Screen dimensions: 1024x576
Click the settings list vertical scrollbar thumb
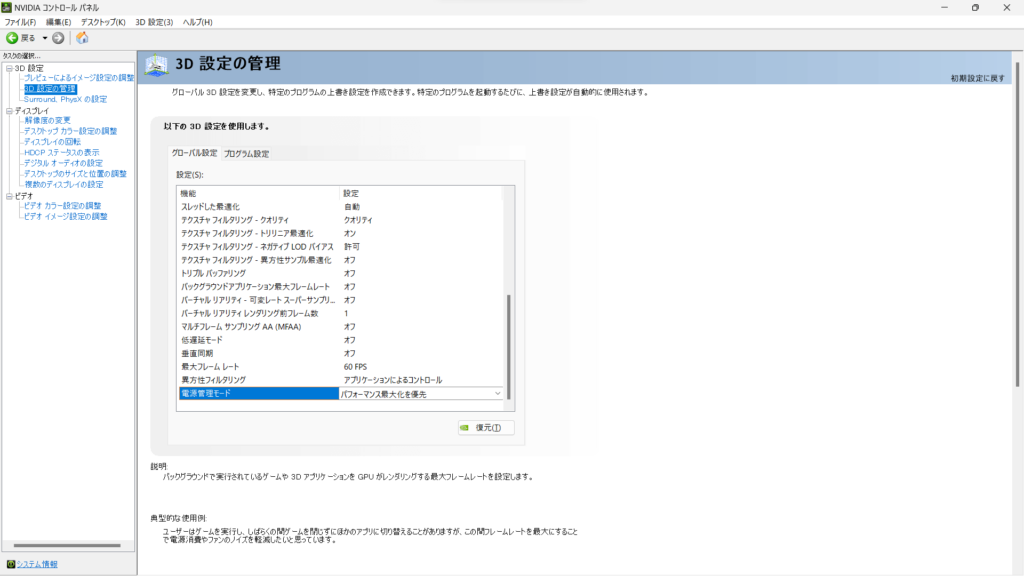[509, 347]
